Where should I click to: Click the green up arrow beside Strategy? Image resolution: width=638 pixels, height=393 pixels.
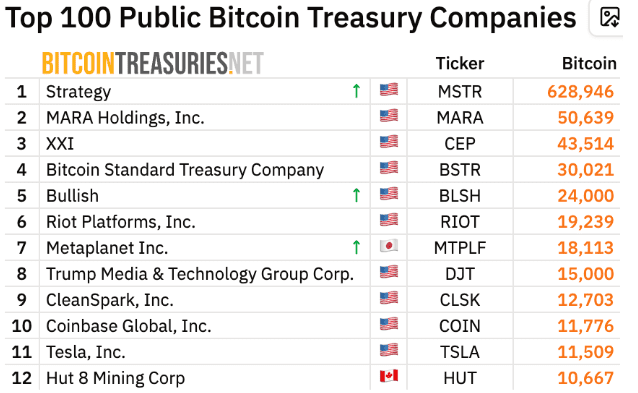[x=356, y=91]
